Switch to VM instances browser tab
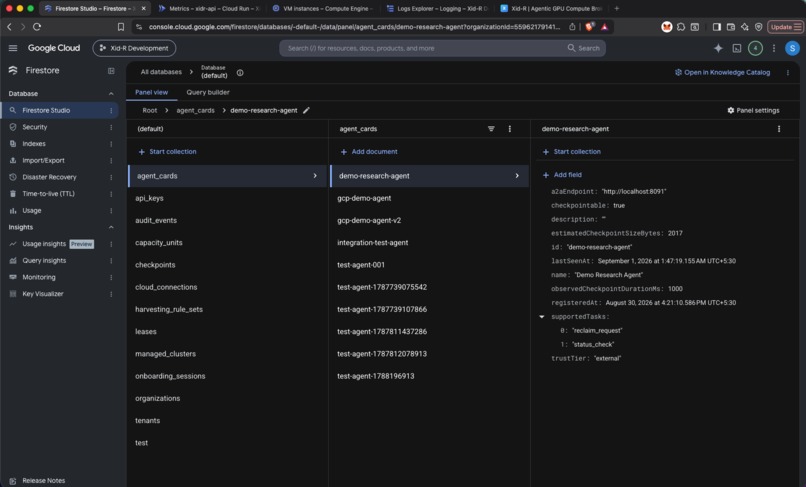 [323, 8]
